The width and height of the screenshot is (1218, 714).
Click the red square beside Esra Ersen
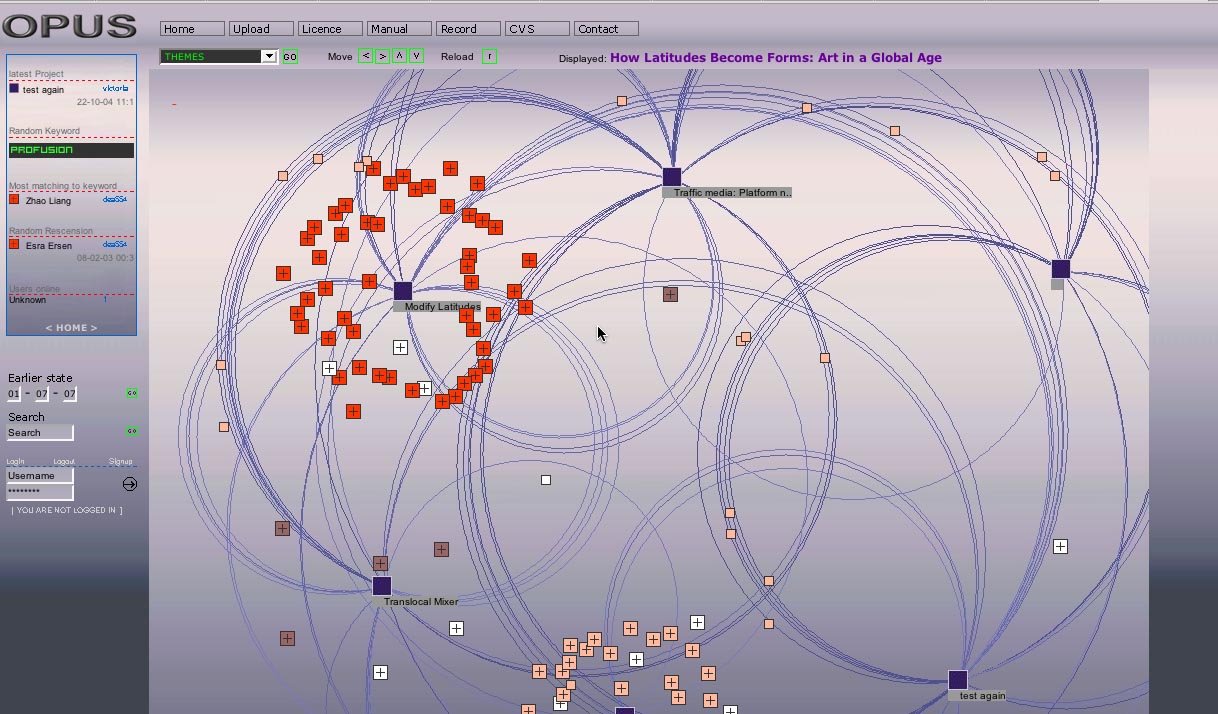14,244
